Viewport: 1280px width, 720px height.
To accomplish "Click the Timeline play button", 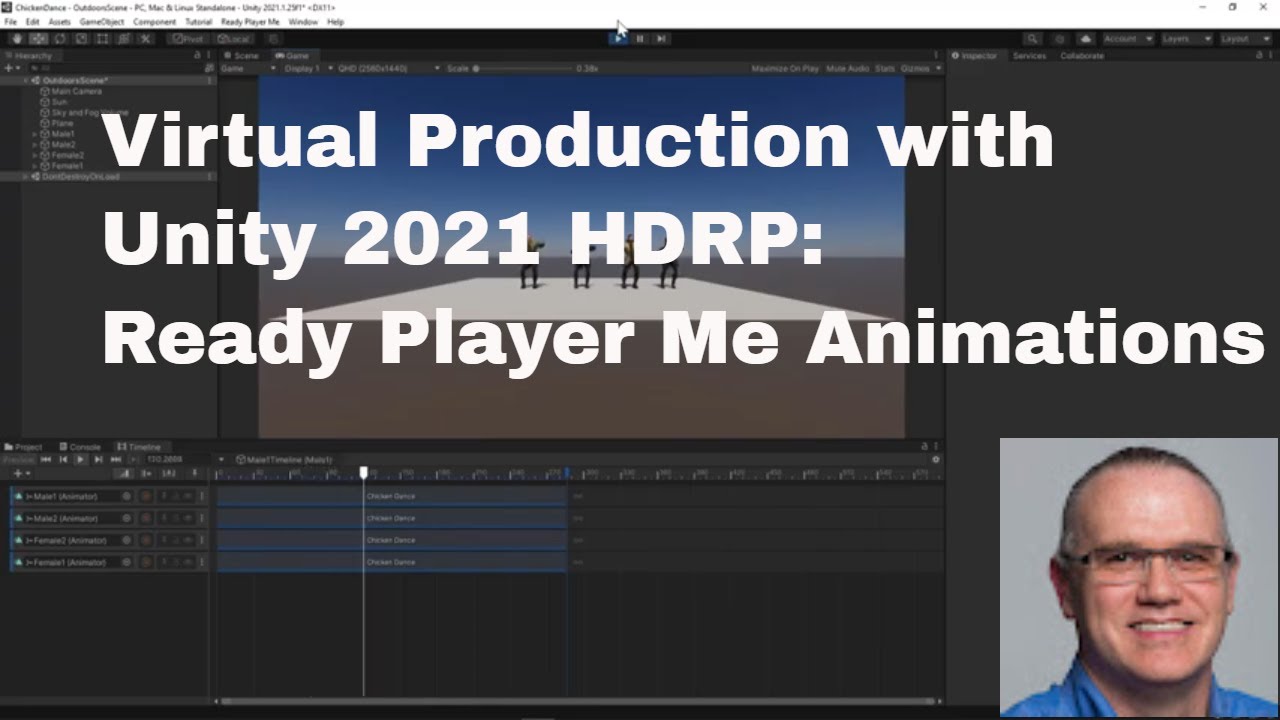I will 80,459.
